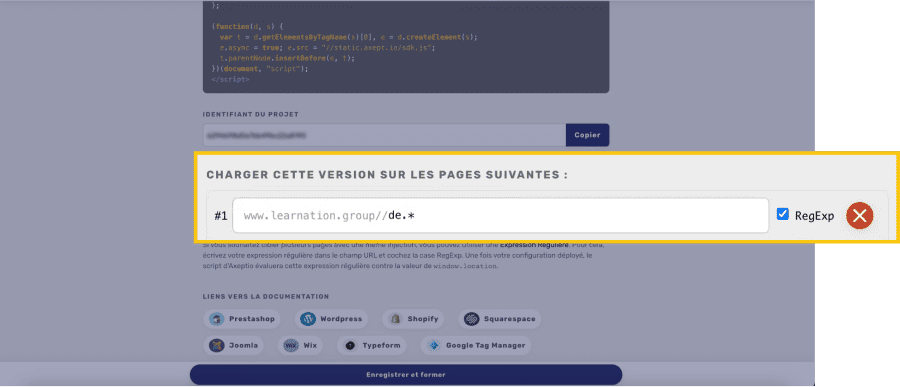
Task: Click the Wix logo icon
Action: click(x=292, y=346)
